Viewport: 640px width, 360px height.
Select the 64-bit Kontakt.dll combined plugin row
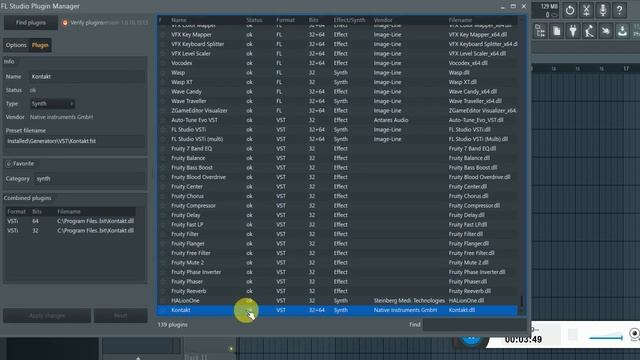[70, 221]
